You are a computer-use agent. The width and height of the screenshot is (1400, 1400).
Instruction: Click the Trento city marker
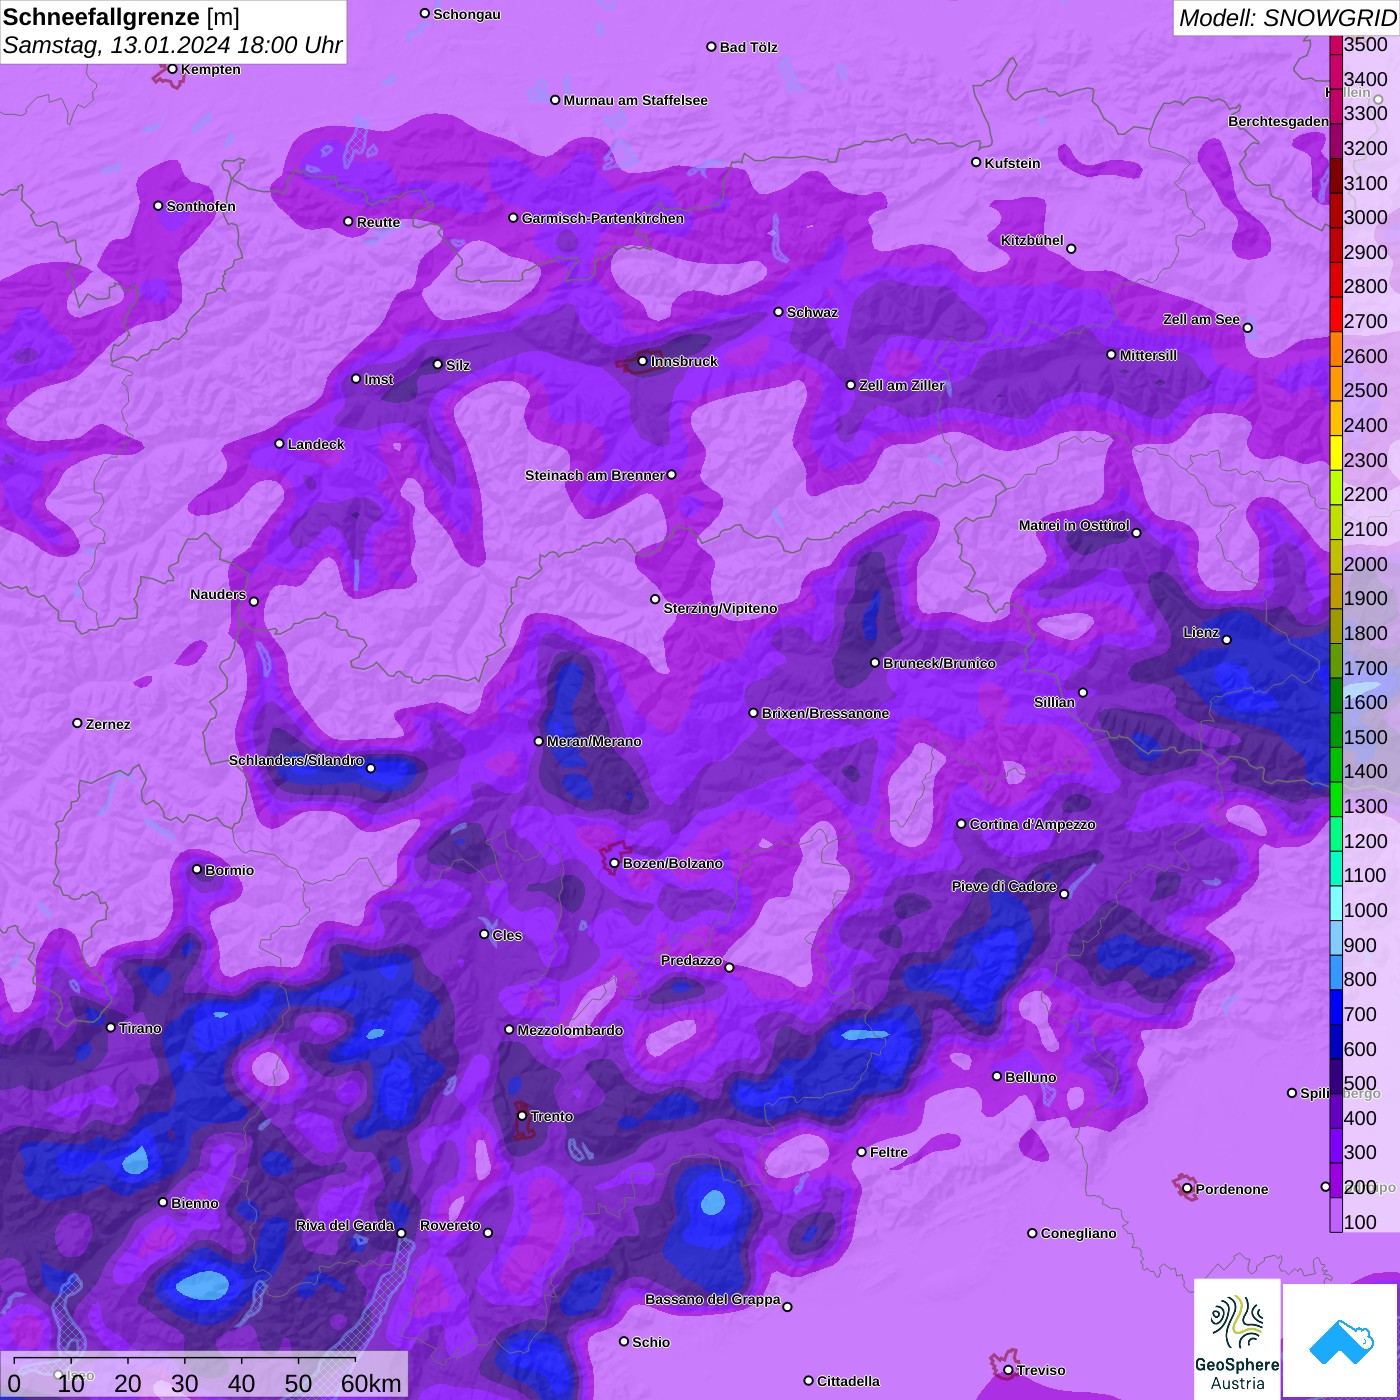click(521, 1116)
